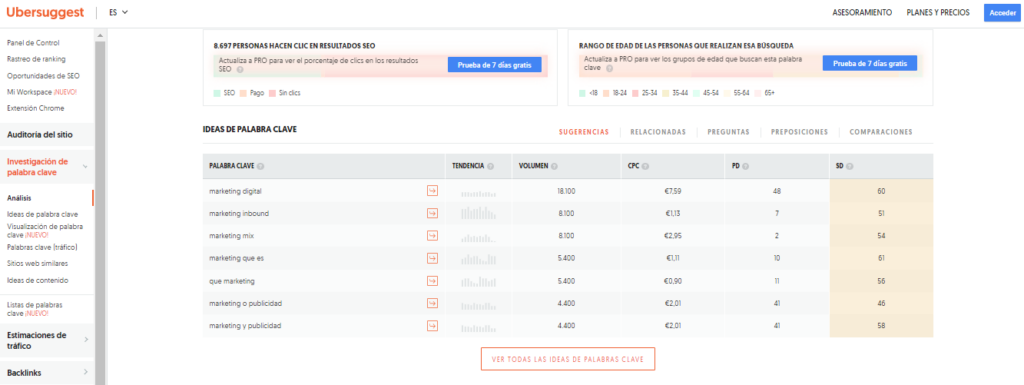
Task: Click the volume value 18.100
Action: point(566,191)
